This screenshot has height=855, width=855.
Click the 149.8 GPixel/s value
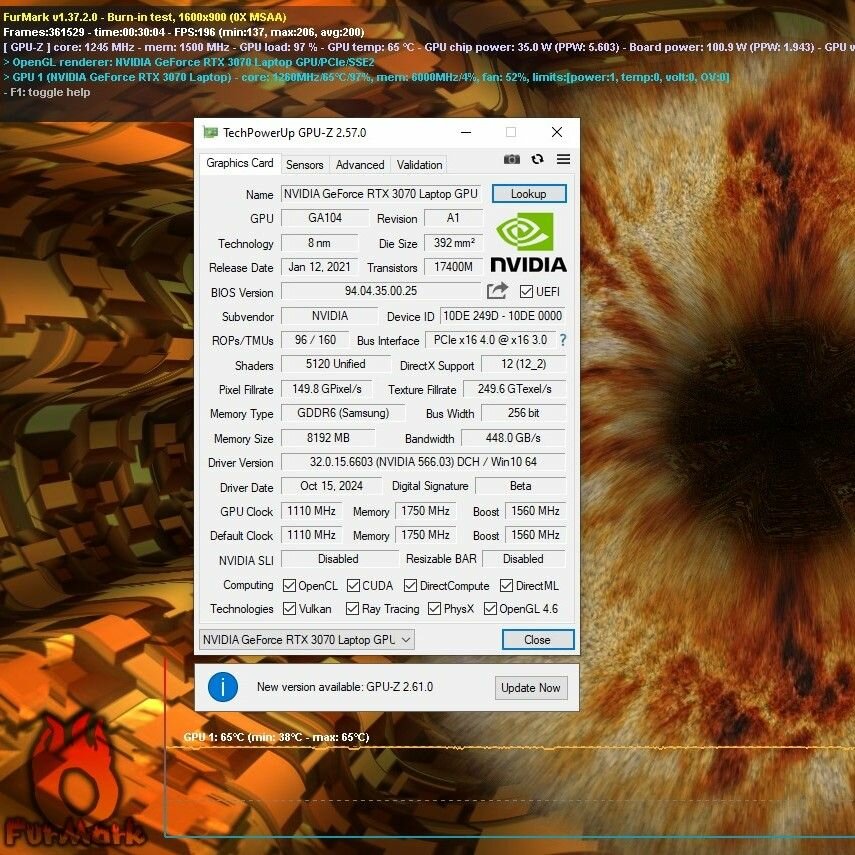(x=327, y=389)
